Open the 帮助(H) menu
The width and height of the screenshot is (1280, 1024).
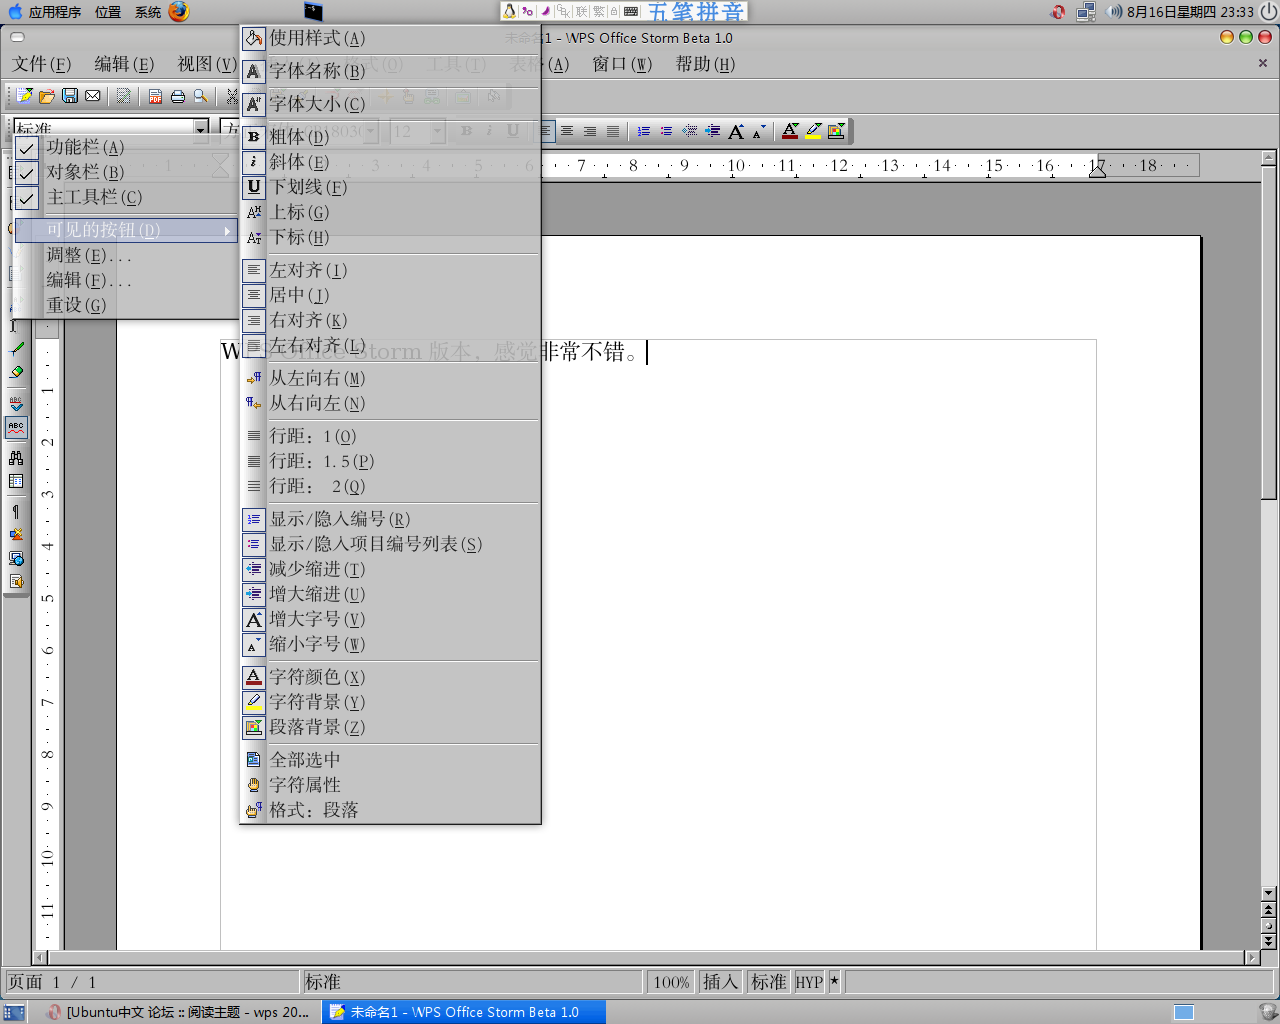(x=705, y=64)
